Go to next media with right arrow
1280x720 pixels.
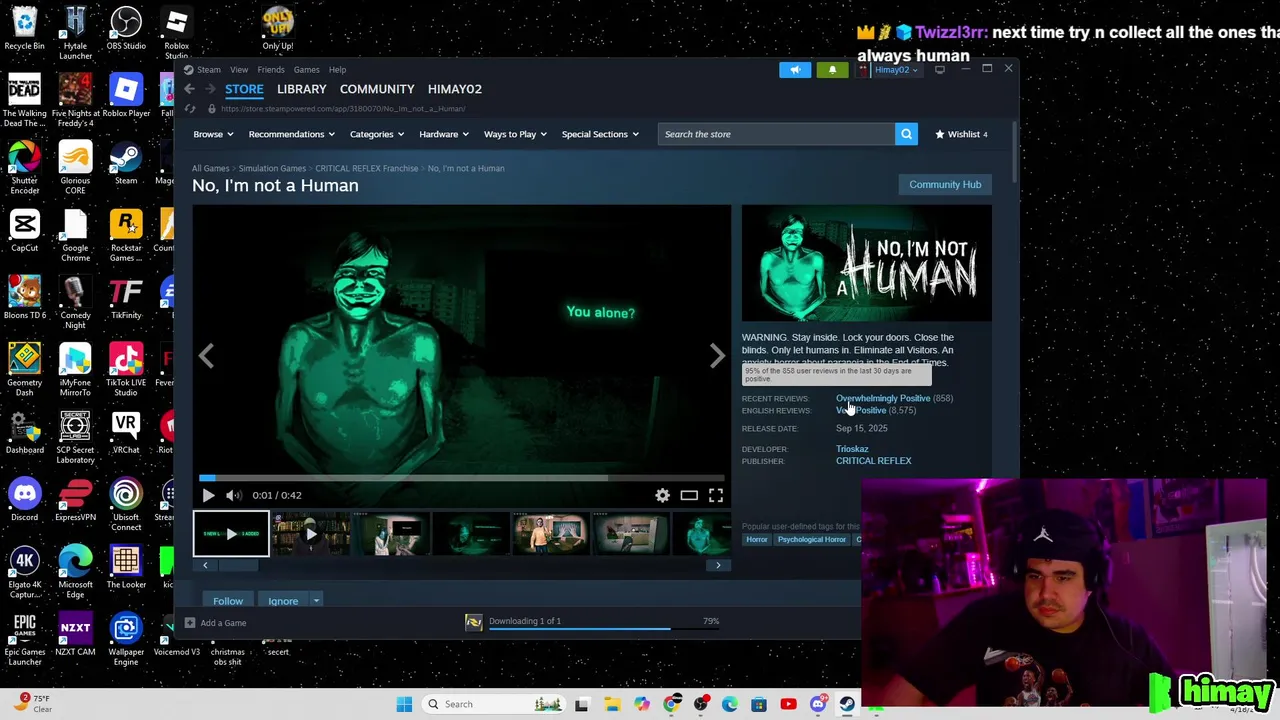(x=717, y=356)
